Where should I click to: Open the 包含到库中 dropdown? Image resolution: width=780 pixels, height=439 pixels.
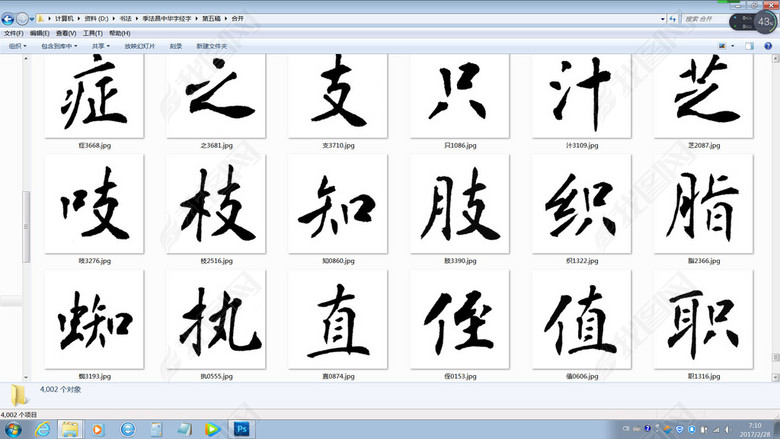pos(60,46)
